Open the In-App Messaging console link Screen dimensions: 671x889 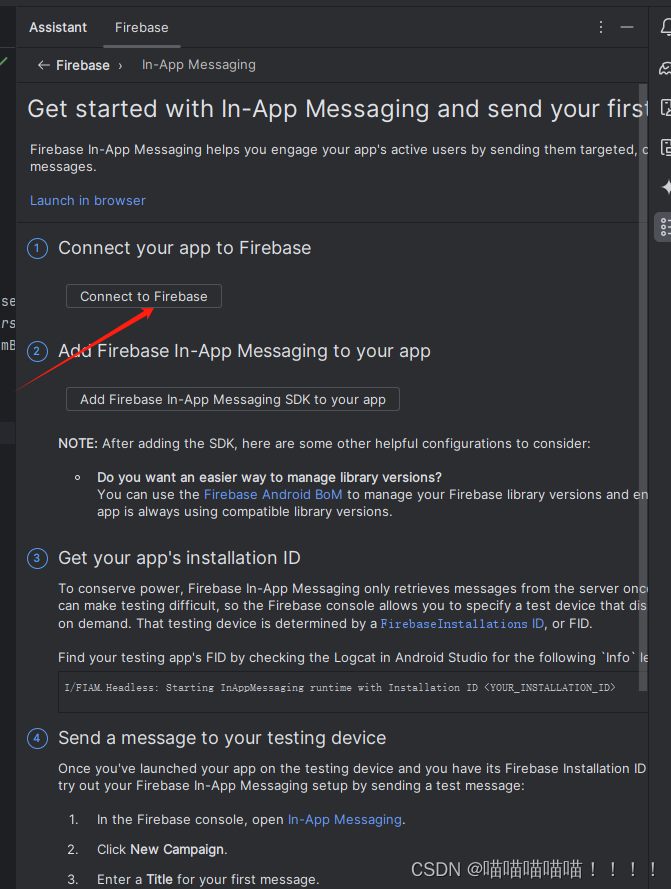(x=345, y=819)
